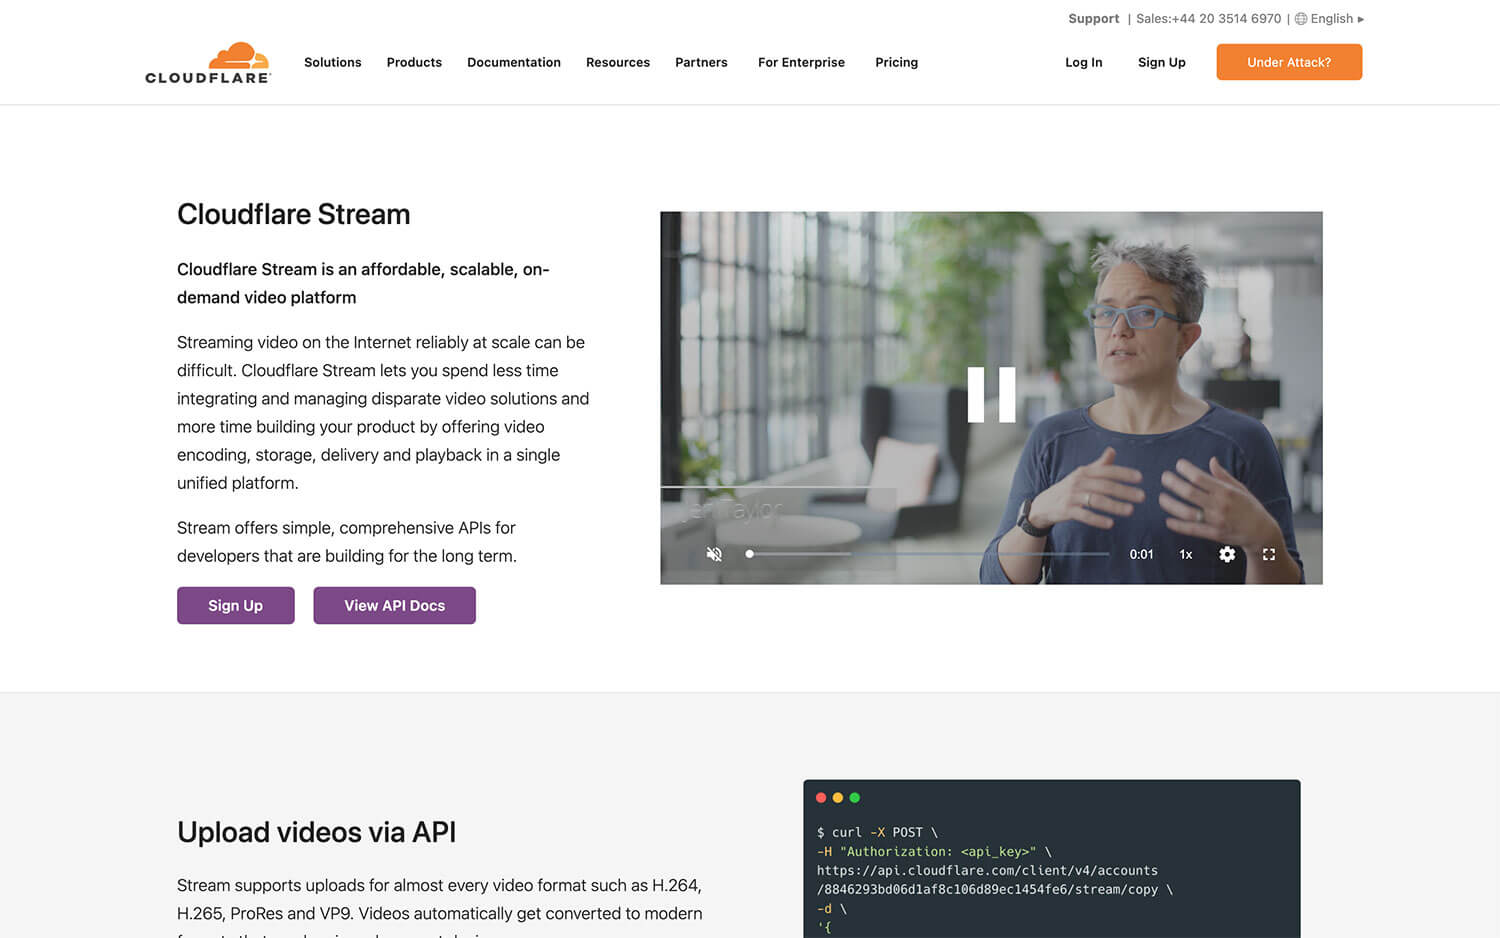
Task: Click the Authorization header code line
Action: (934, 851)
